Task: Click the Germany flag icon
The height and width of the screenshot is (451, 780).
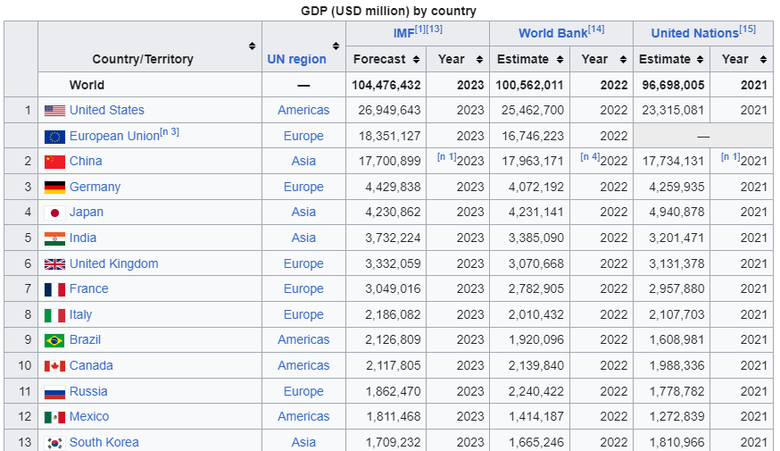Action: pyautogui.click(x=55, y=187)
